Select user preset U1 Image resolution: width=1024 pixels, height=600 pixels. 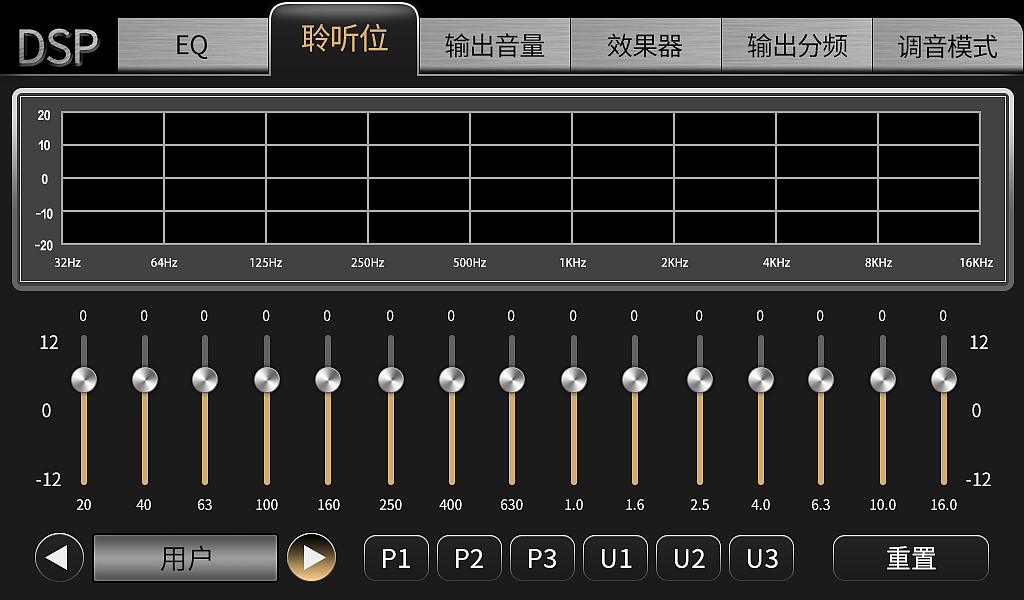[x=615, y=558]
